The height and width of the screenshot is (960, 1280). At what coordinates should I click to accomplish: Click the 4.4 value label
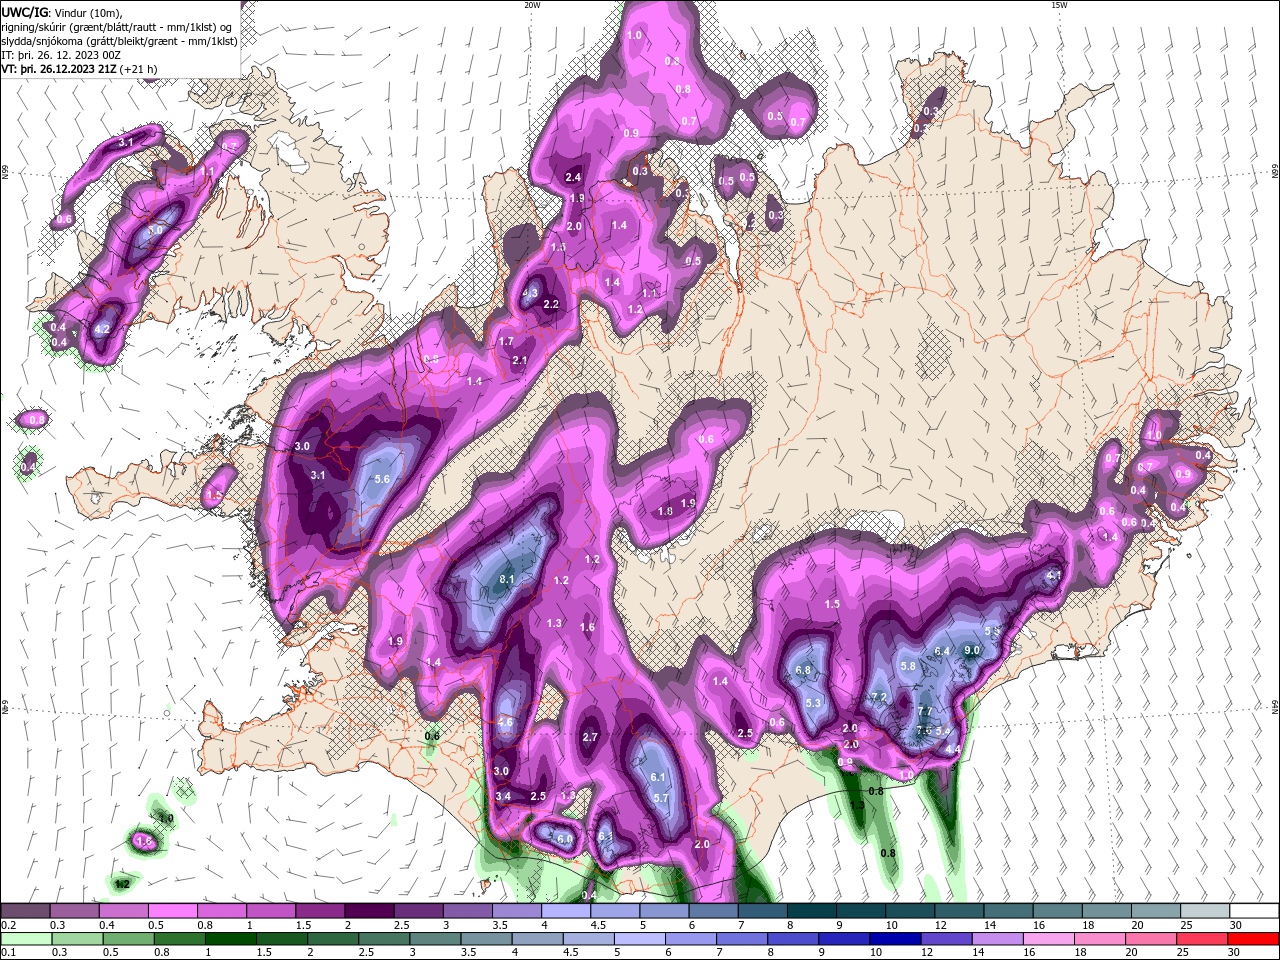point(953,749)
